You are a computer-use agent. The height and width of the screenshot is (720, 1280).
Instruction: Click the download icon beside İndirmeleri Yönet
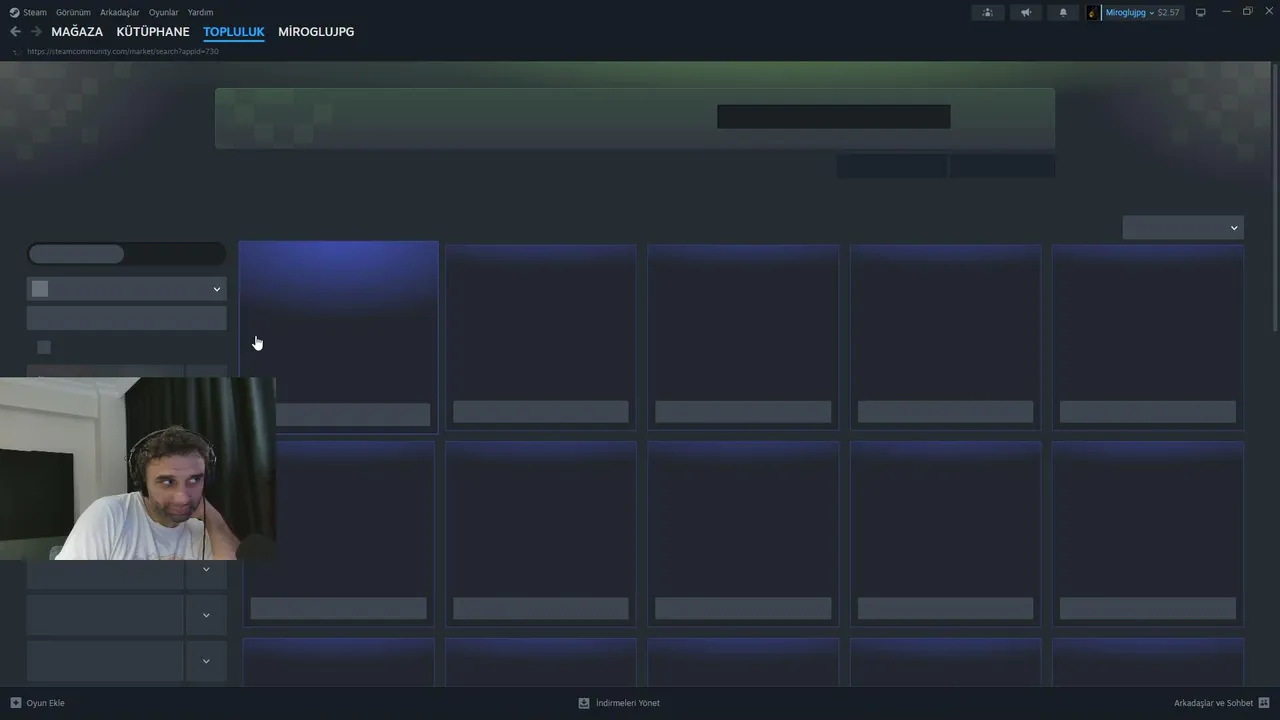coord(584,703)
